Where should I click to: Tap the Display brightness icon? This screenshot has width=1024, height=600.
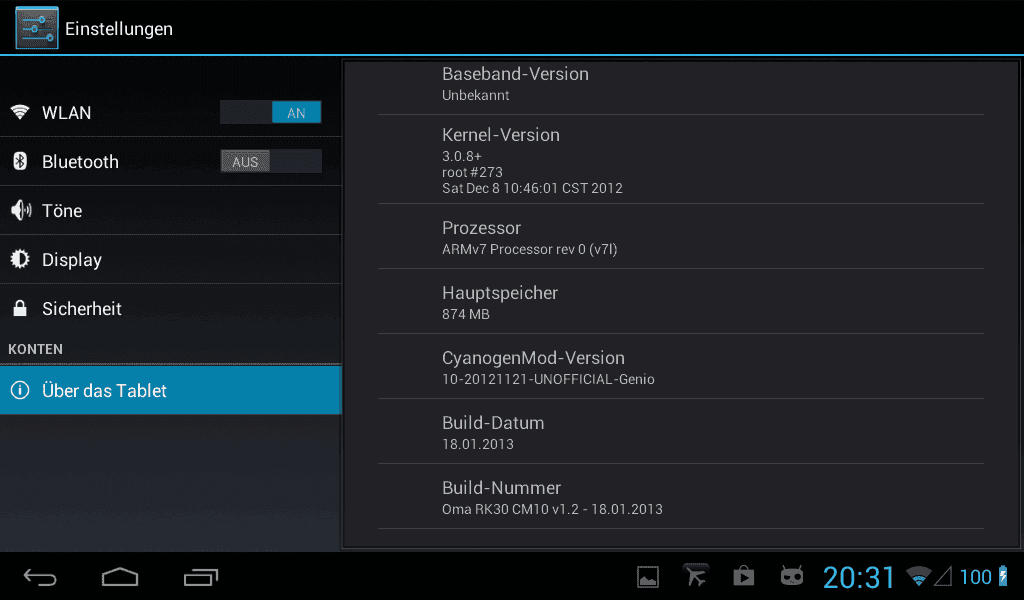click(20, 259)
